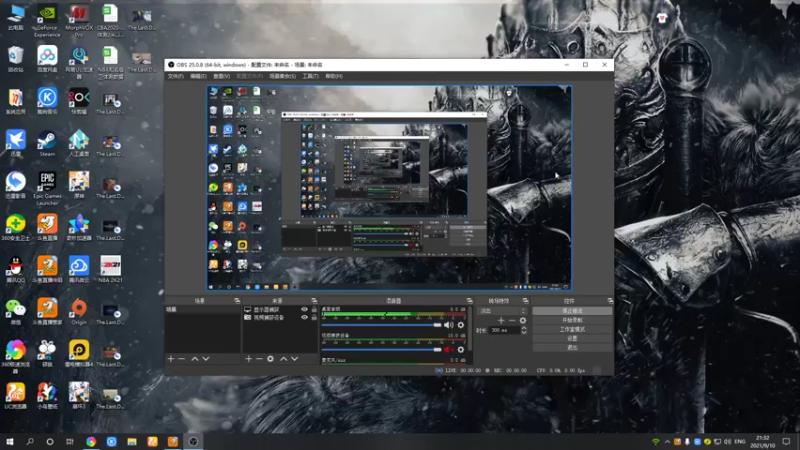The width and height of the screenshot is (800, 450).
Task: Adjust the desktop audio volume slider
Action: [x=382, y=325]
